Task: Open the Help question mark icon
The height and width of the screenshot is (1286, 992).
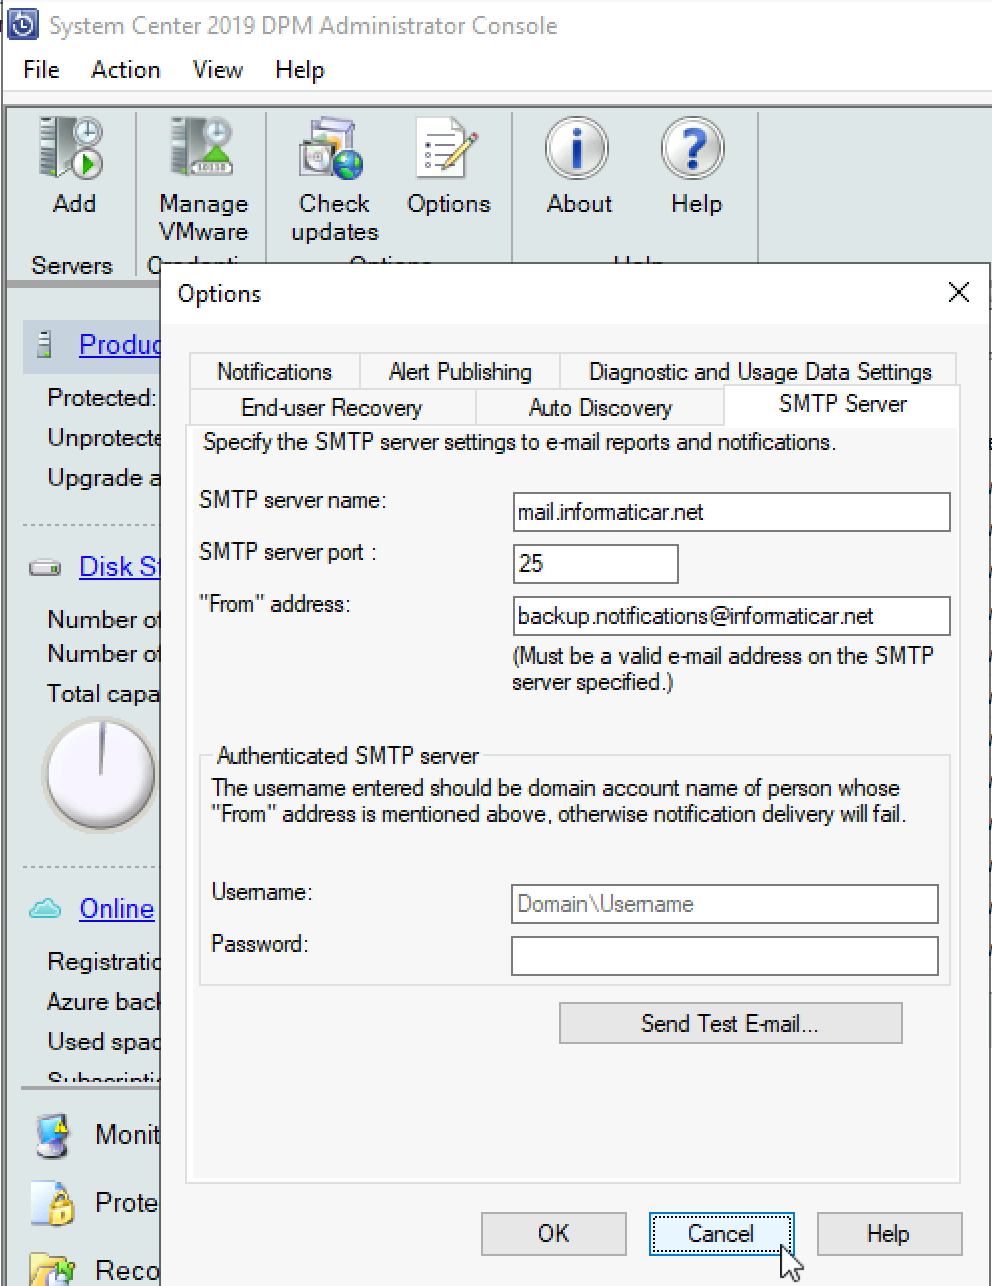Action: point(694,148)
